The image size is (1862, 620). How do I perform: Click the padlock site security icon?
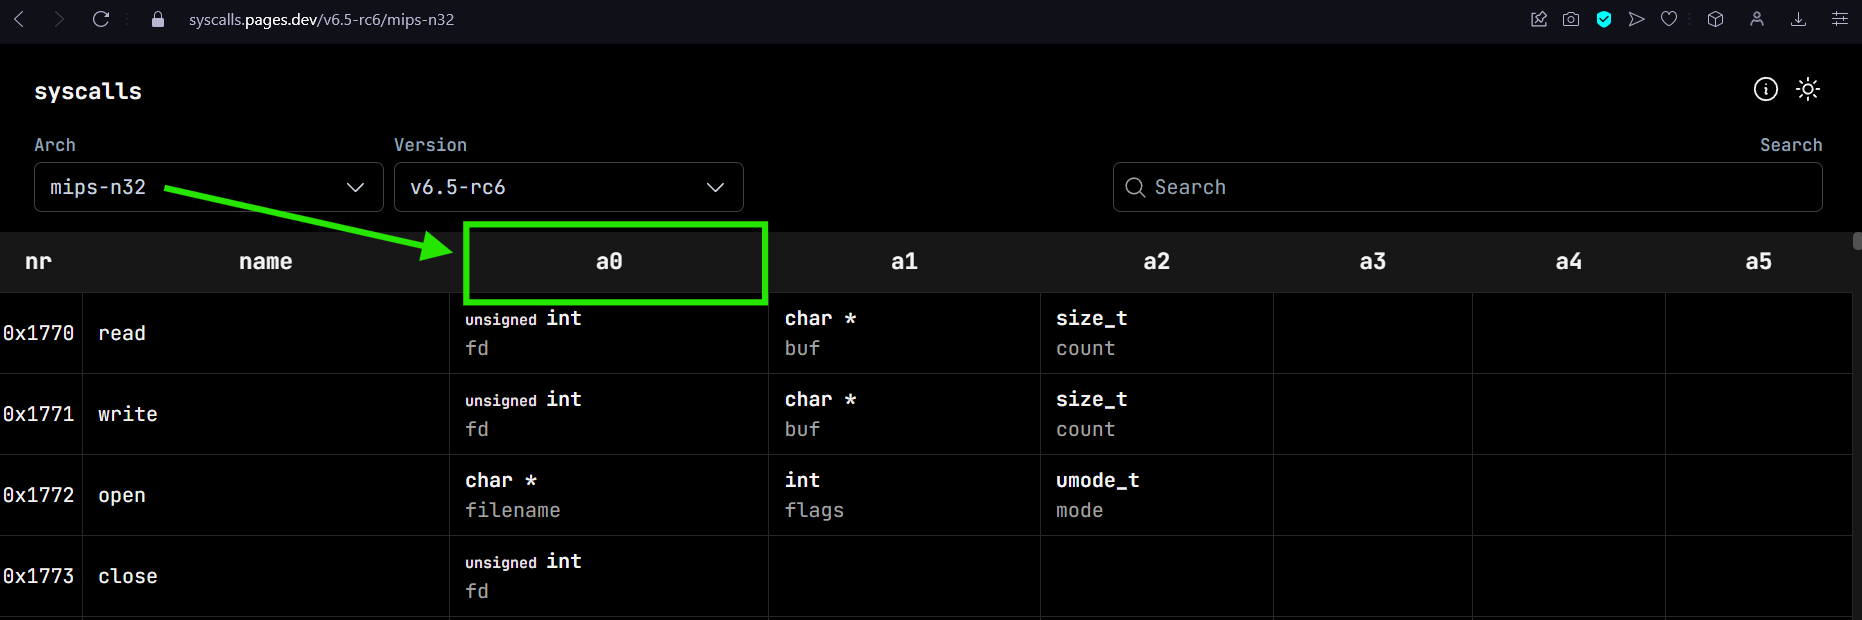point(158,19)
